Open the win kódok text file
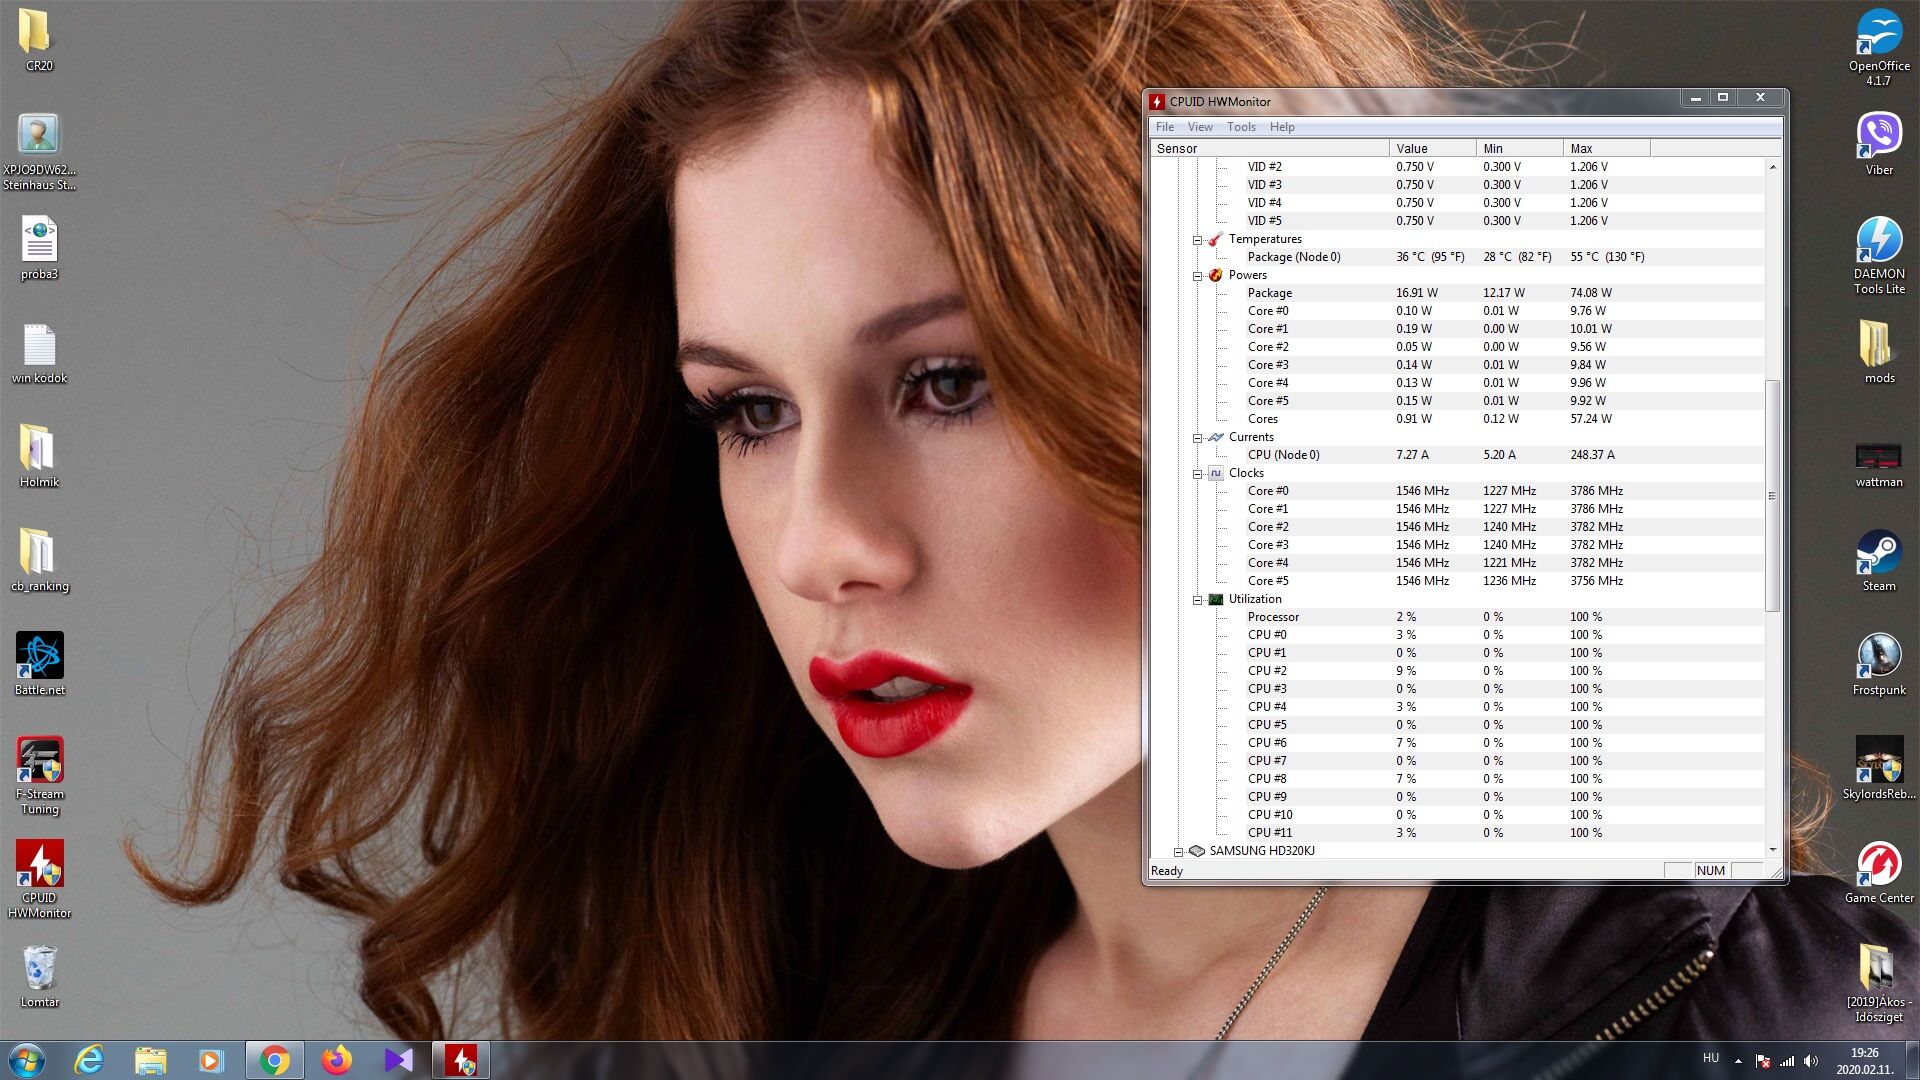Screen dimensions: 1920x1080 tap(39, 353)
